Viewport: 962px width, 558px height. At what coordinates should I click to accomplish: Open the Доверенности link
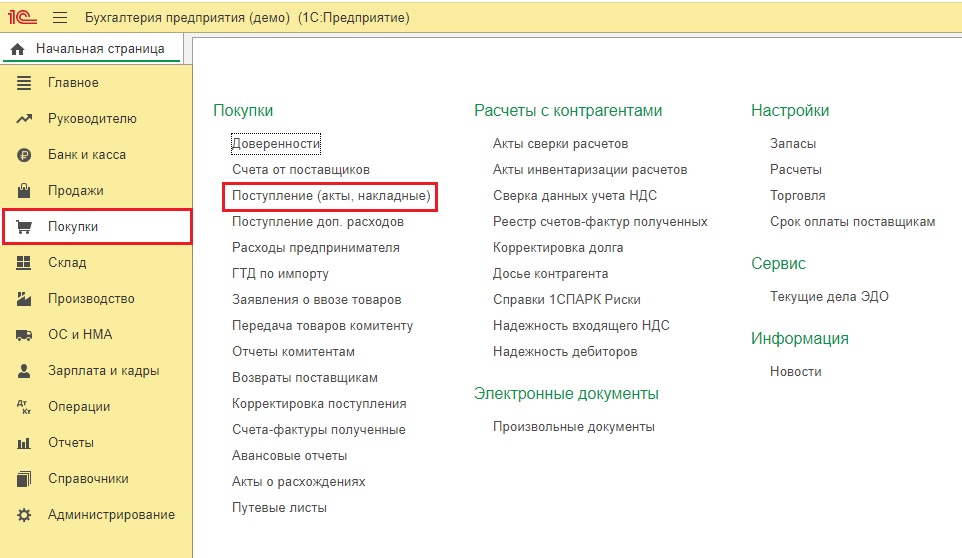pyautogui.click(x=276, y=143)
